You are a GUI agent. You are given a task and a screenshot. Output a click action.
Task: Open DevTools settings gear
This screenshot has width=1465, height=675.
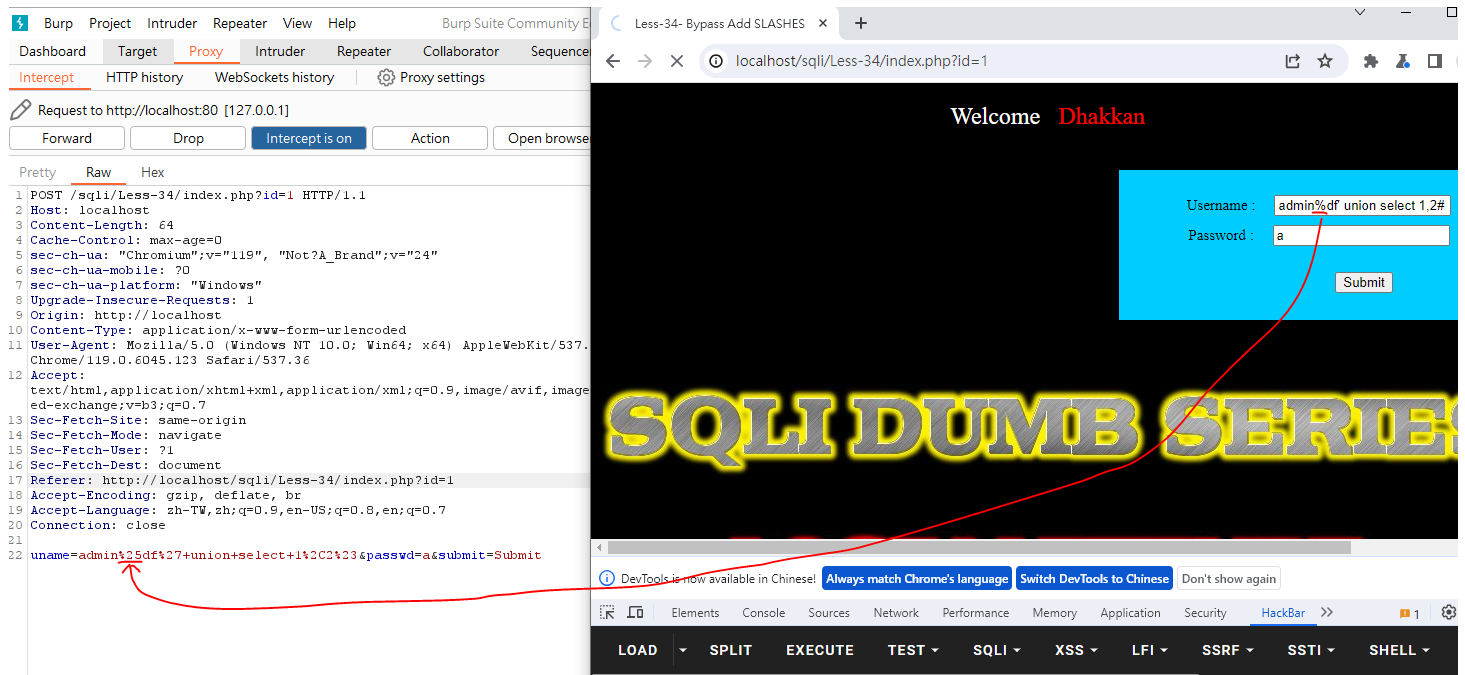coord(1448,613)
